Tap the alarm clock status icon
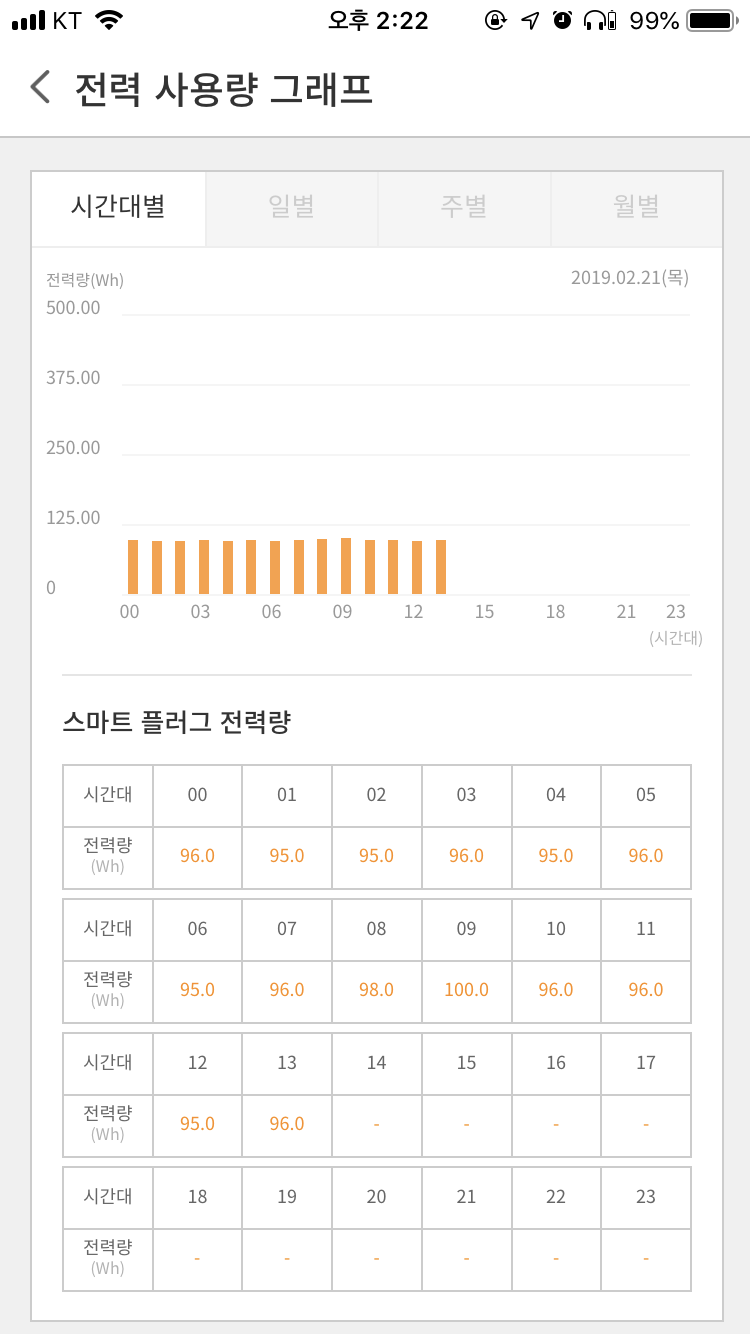The height and width of the screenshot is (1334, 750). 562,20
